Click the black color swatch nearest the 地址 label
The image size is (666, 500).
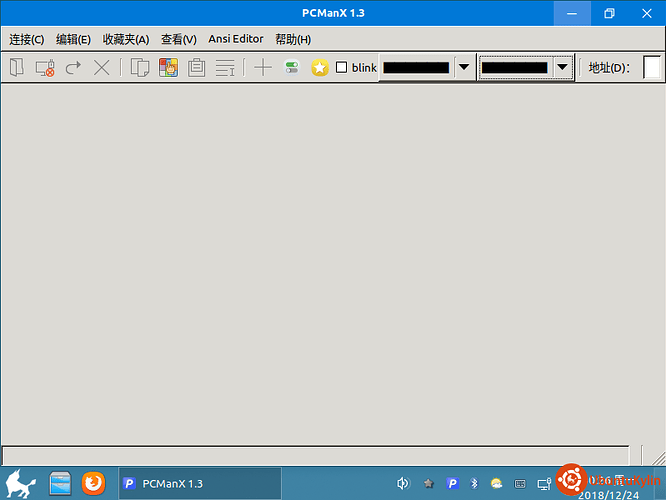point(515,68)
